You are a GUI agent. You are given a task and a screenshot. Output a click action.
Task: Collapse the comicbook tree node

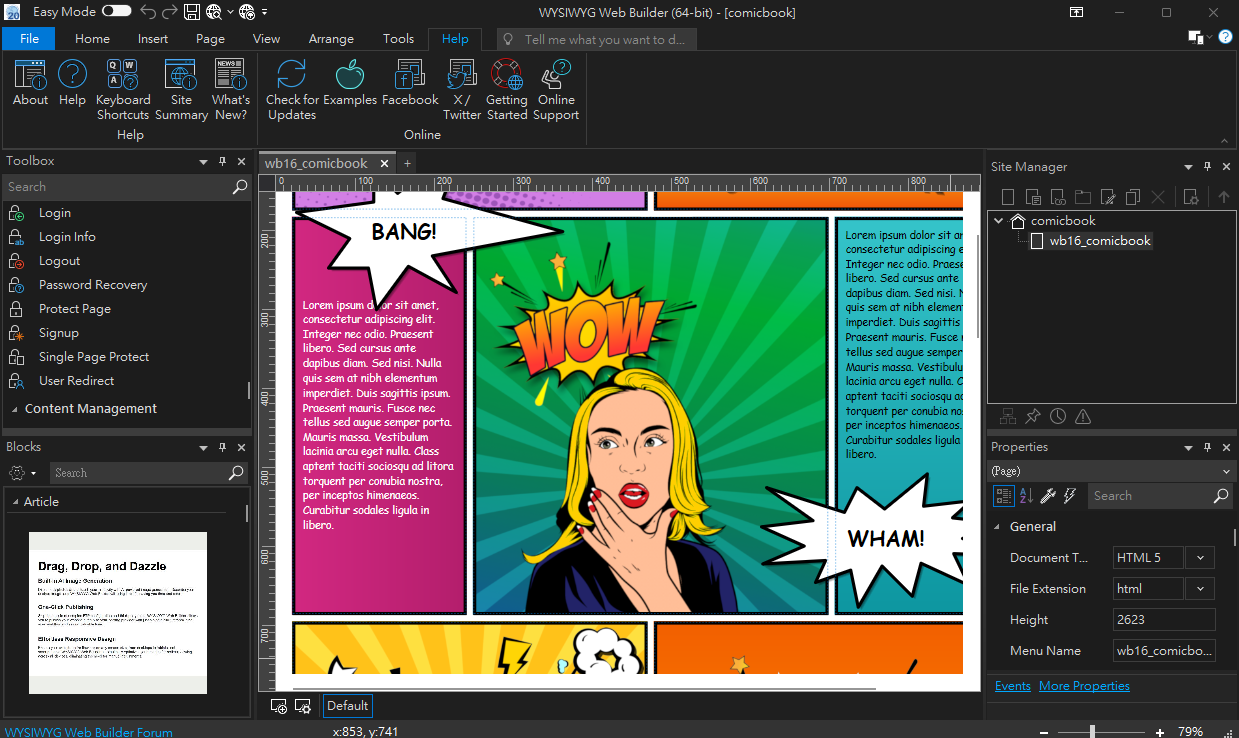coord(999,221)
